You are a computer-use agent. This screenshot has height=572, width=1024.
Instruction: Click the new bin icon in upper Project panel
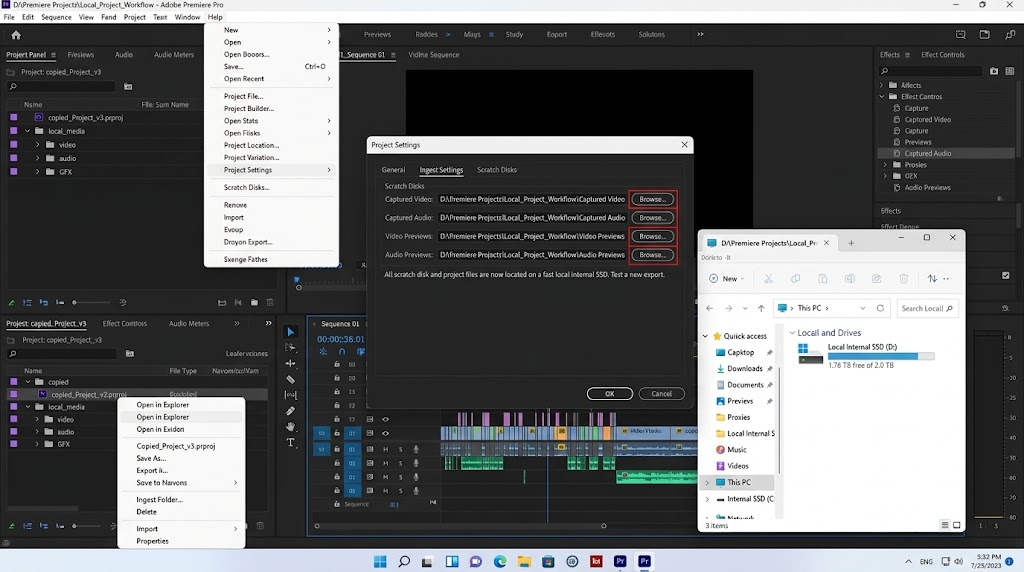[x=254, y=303]
